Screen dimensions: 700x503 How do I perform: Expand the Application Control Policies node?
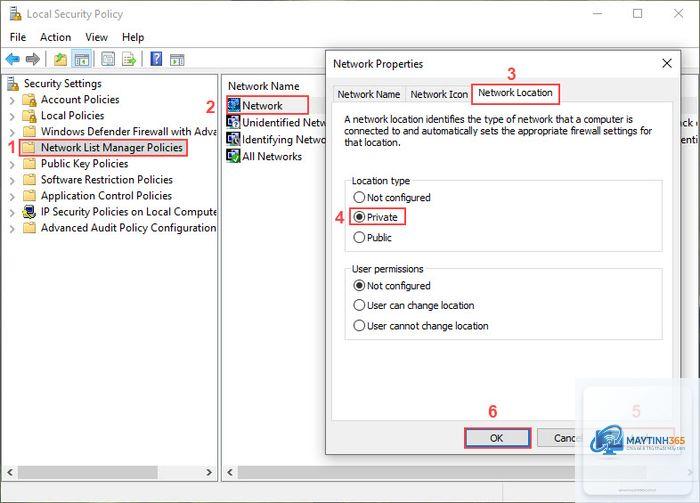tap(12, 196)
